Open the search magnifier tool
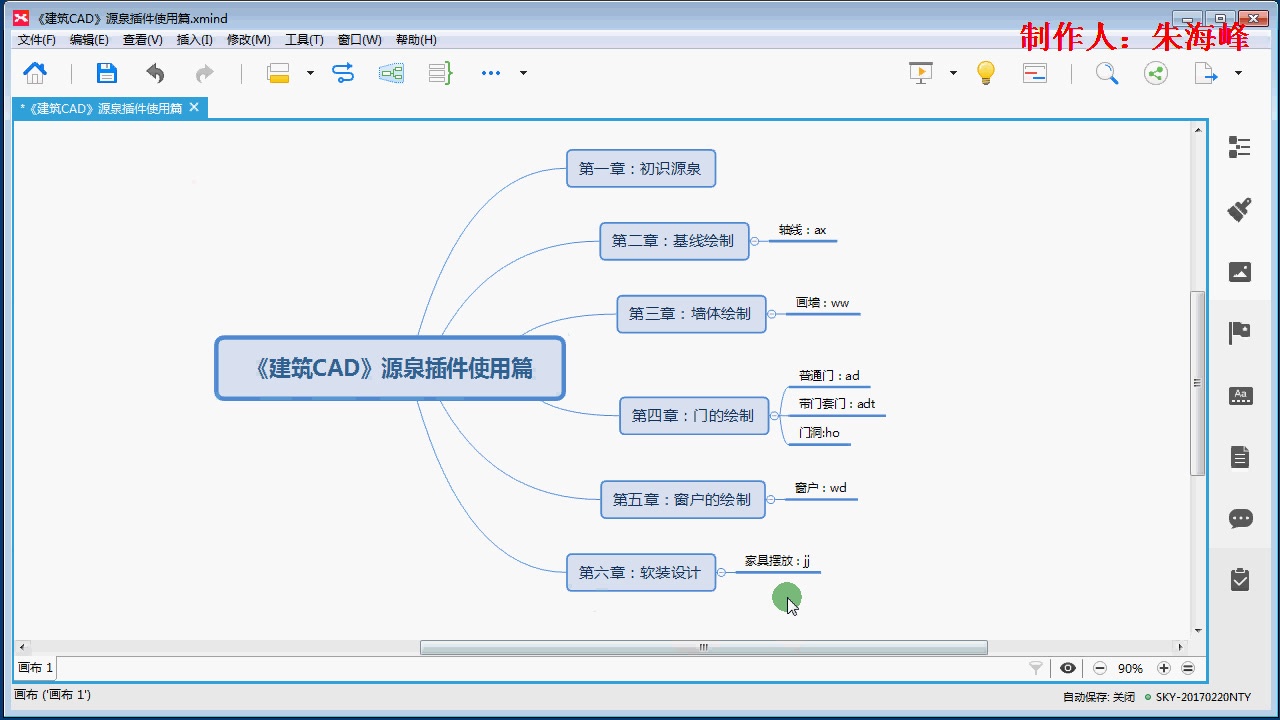 point(1106,73)
